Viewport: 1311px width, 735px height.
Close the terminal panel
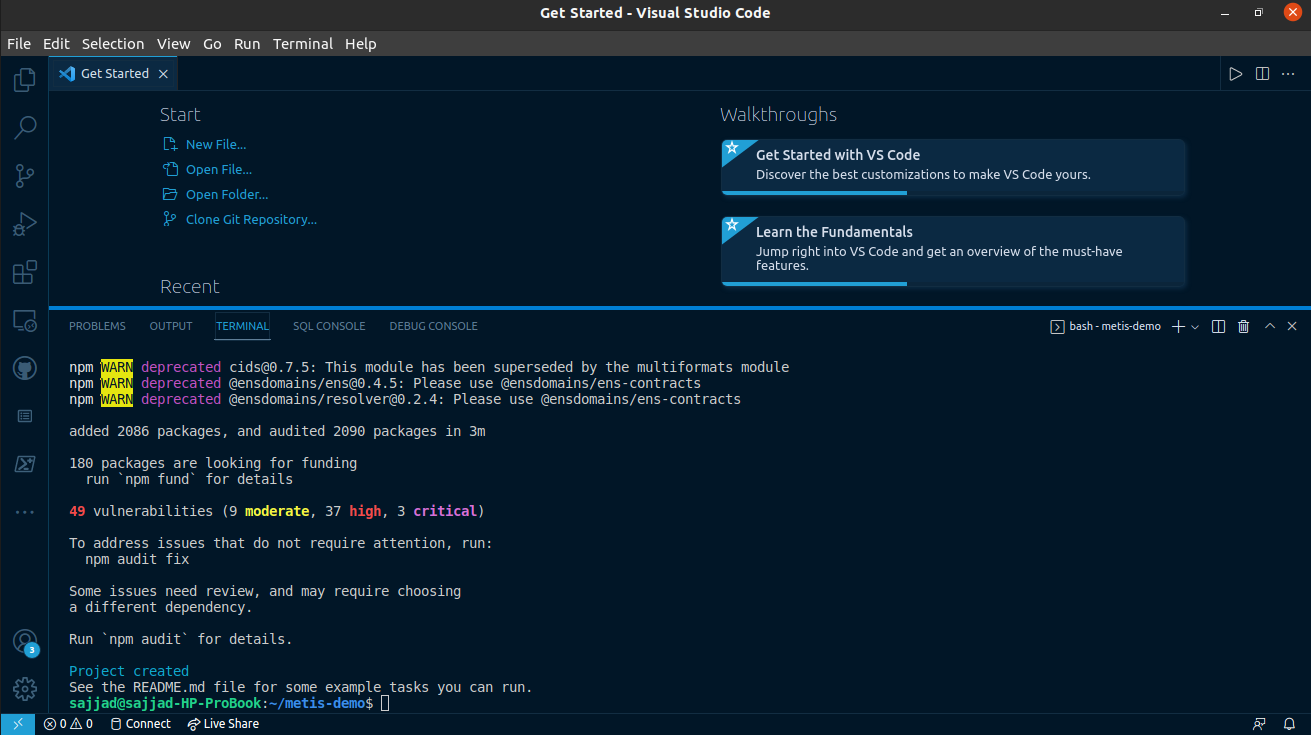pos(1292,326)
